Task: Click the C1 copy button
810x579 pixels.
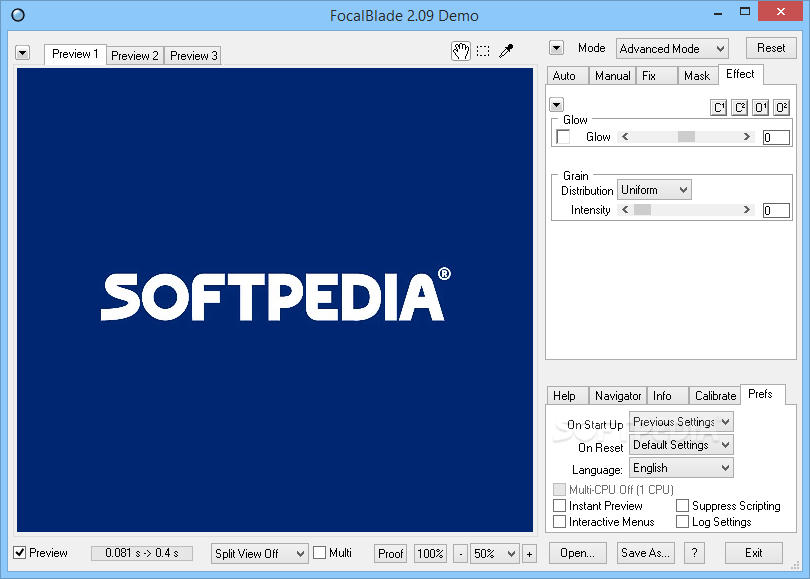Action: tap(719, 107)
